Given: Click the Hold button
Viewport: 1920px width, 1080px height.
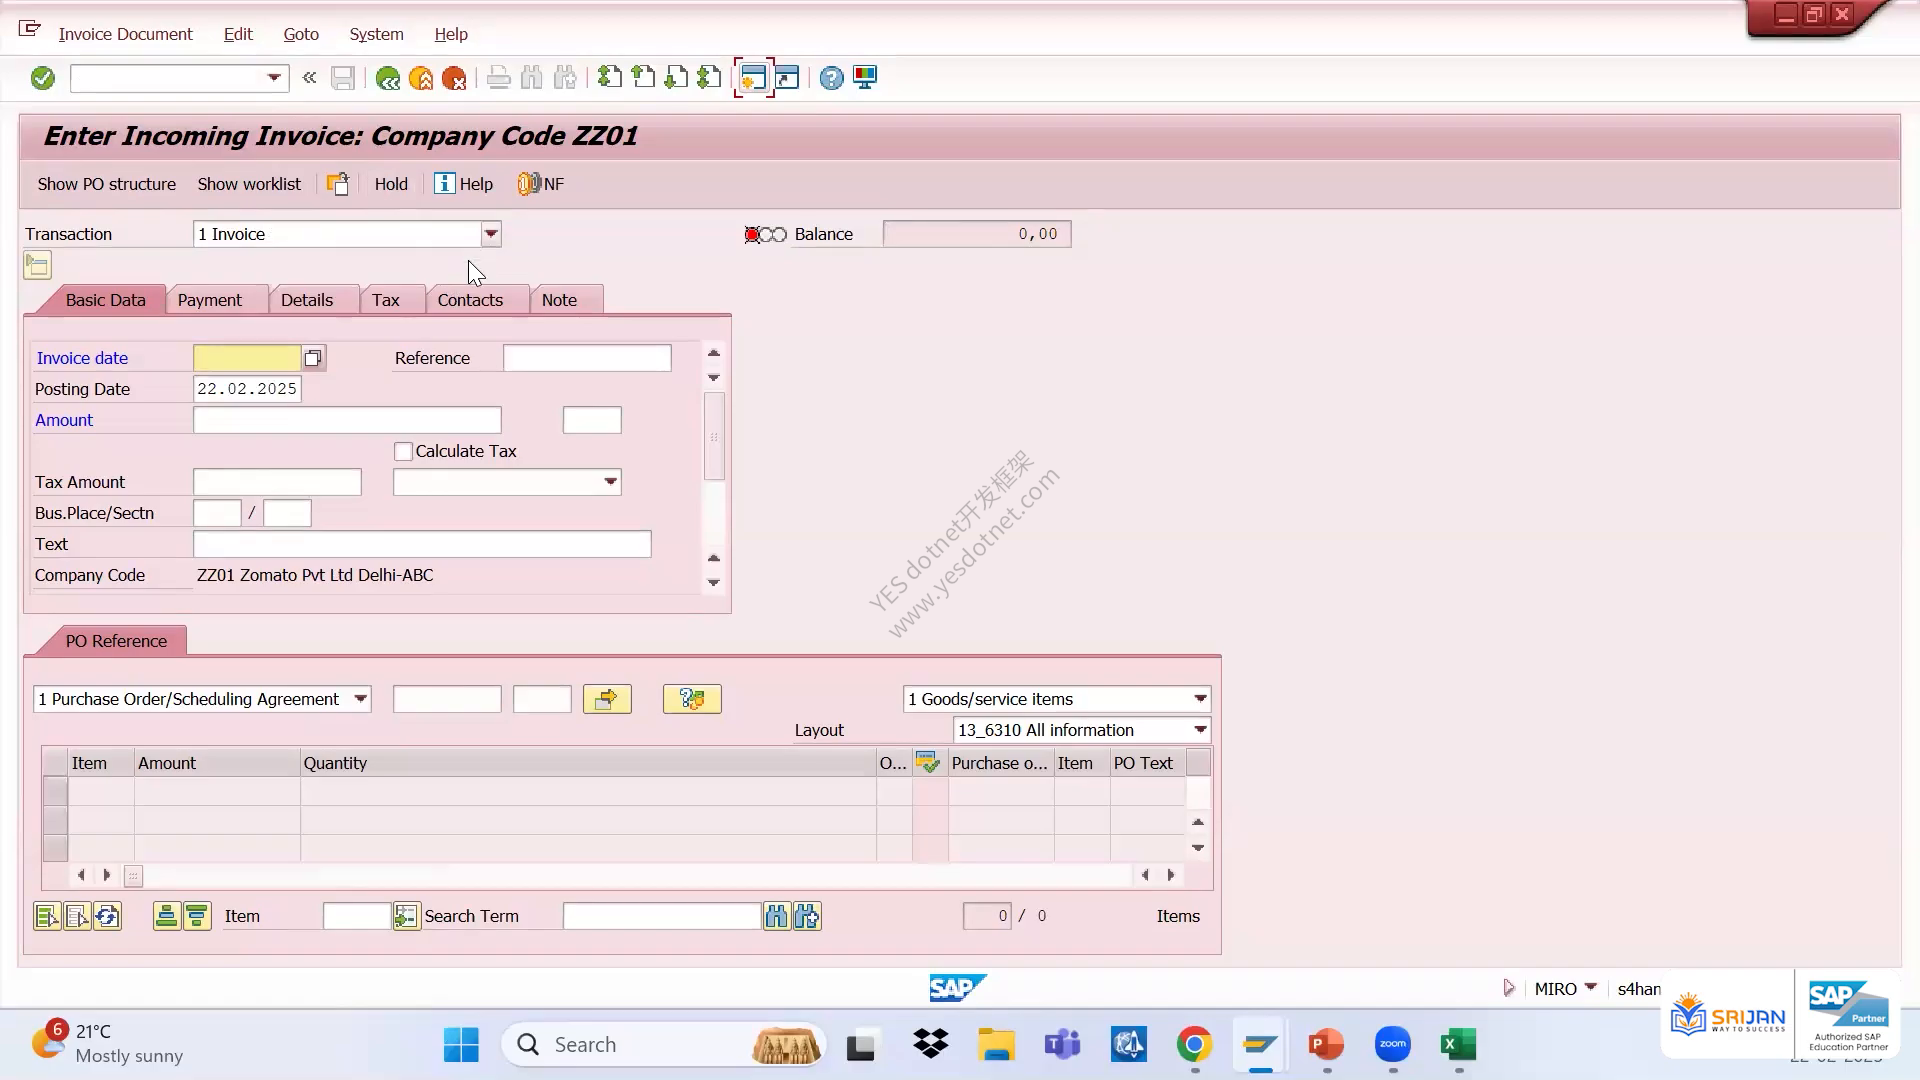Looking at the screenshot, I should [391, 184].
